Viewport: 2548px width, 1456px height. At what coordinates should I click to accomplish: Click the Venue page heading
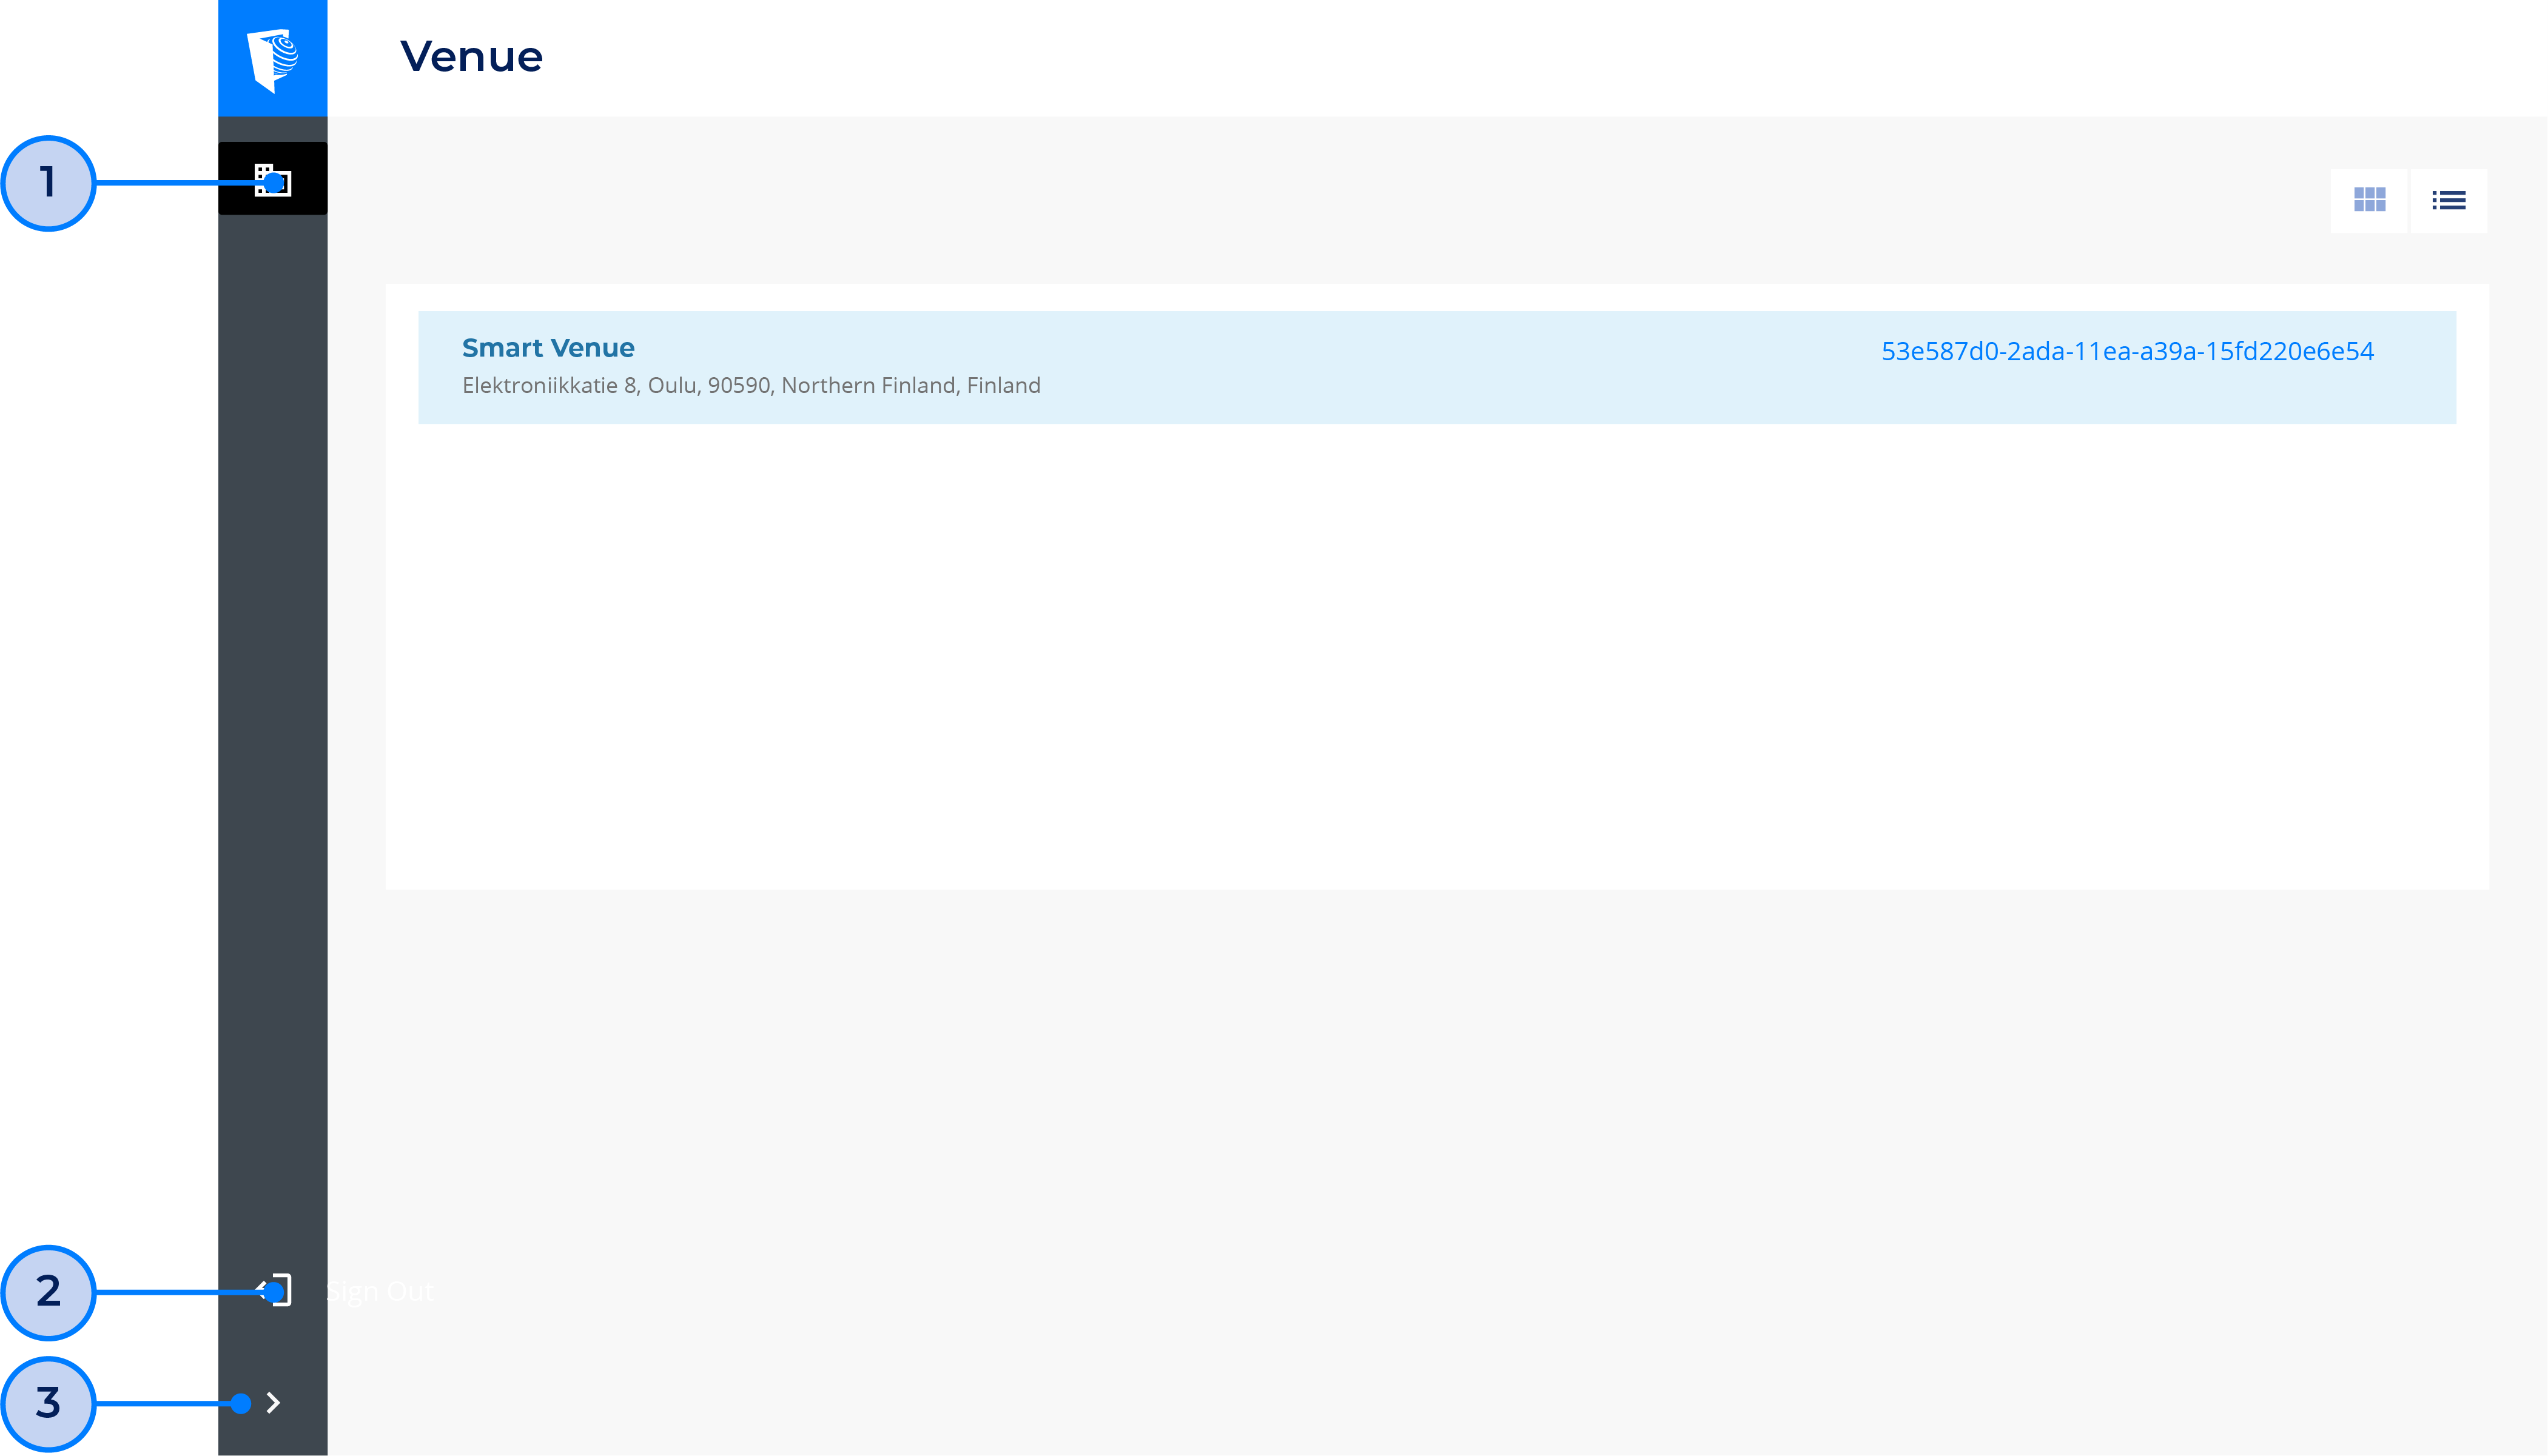[x=471, y=57]
